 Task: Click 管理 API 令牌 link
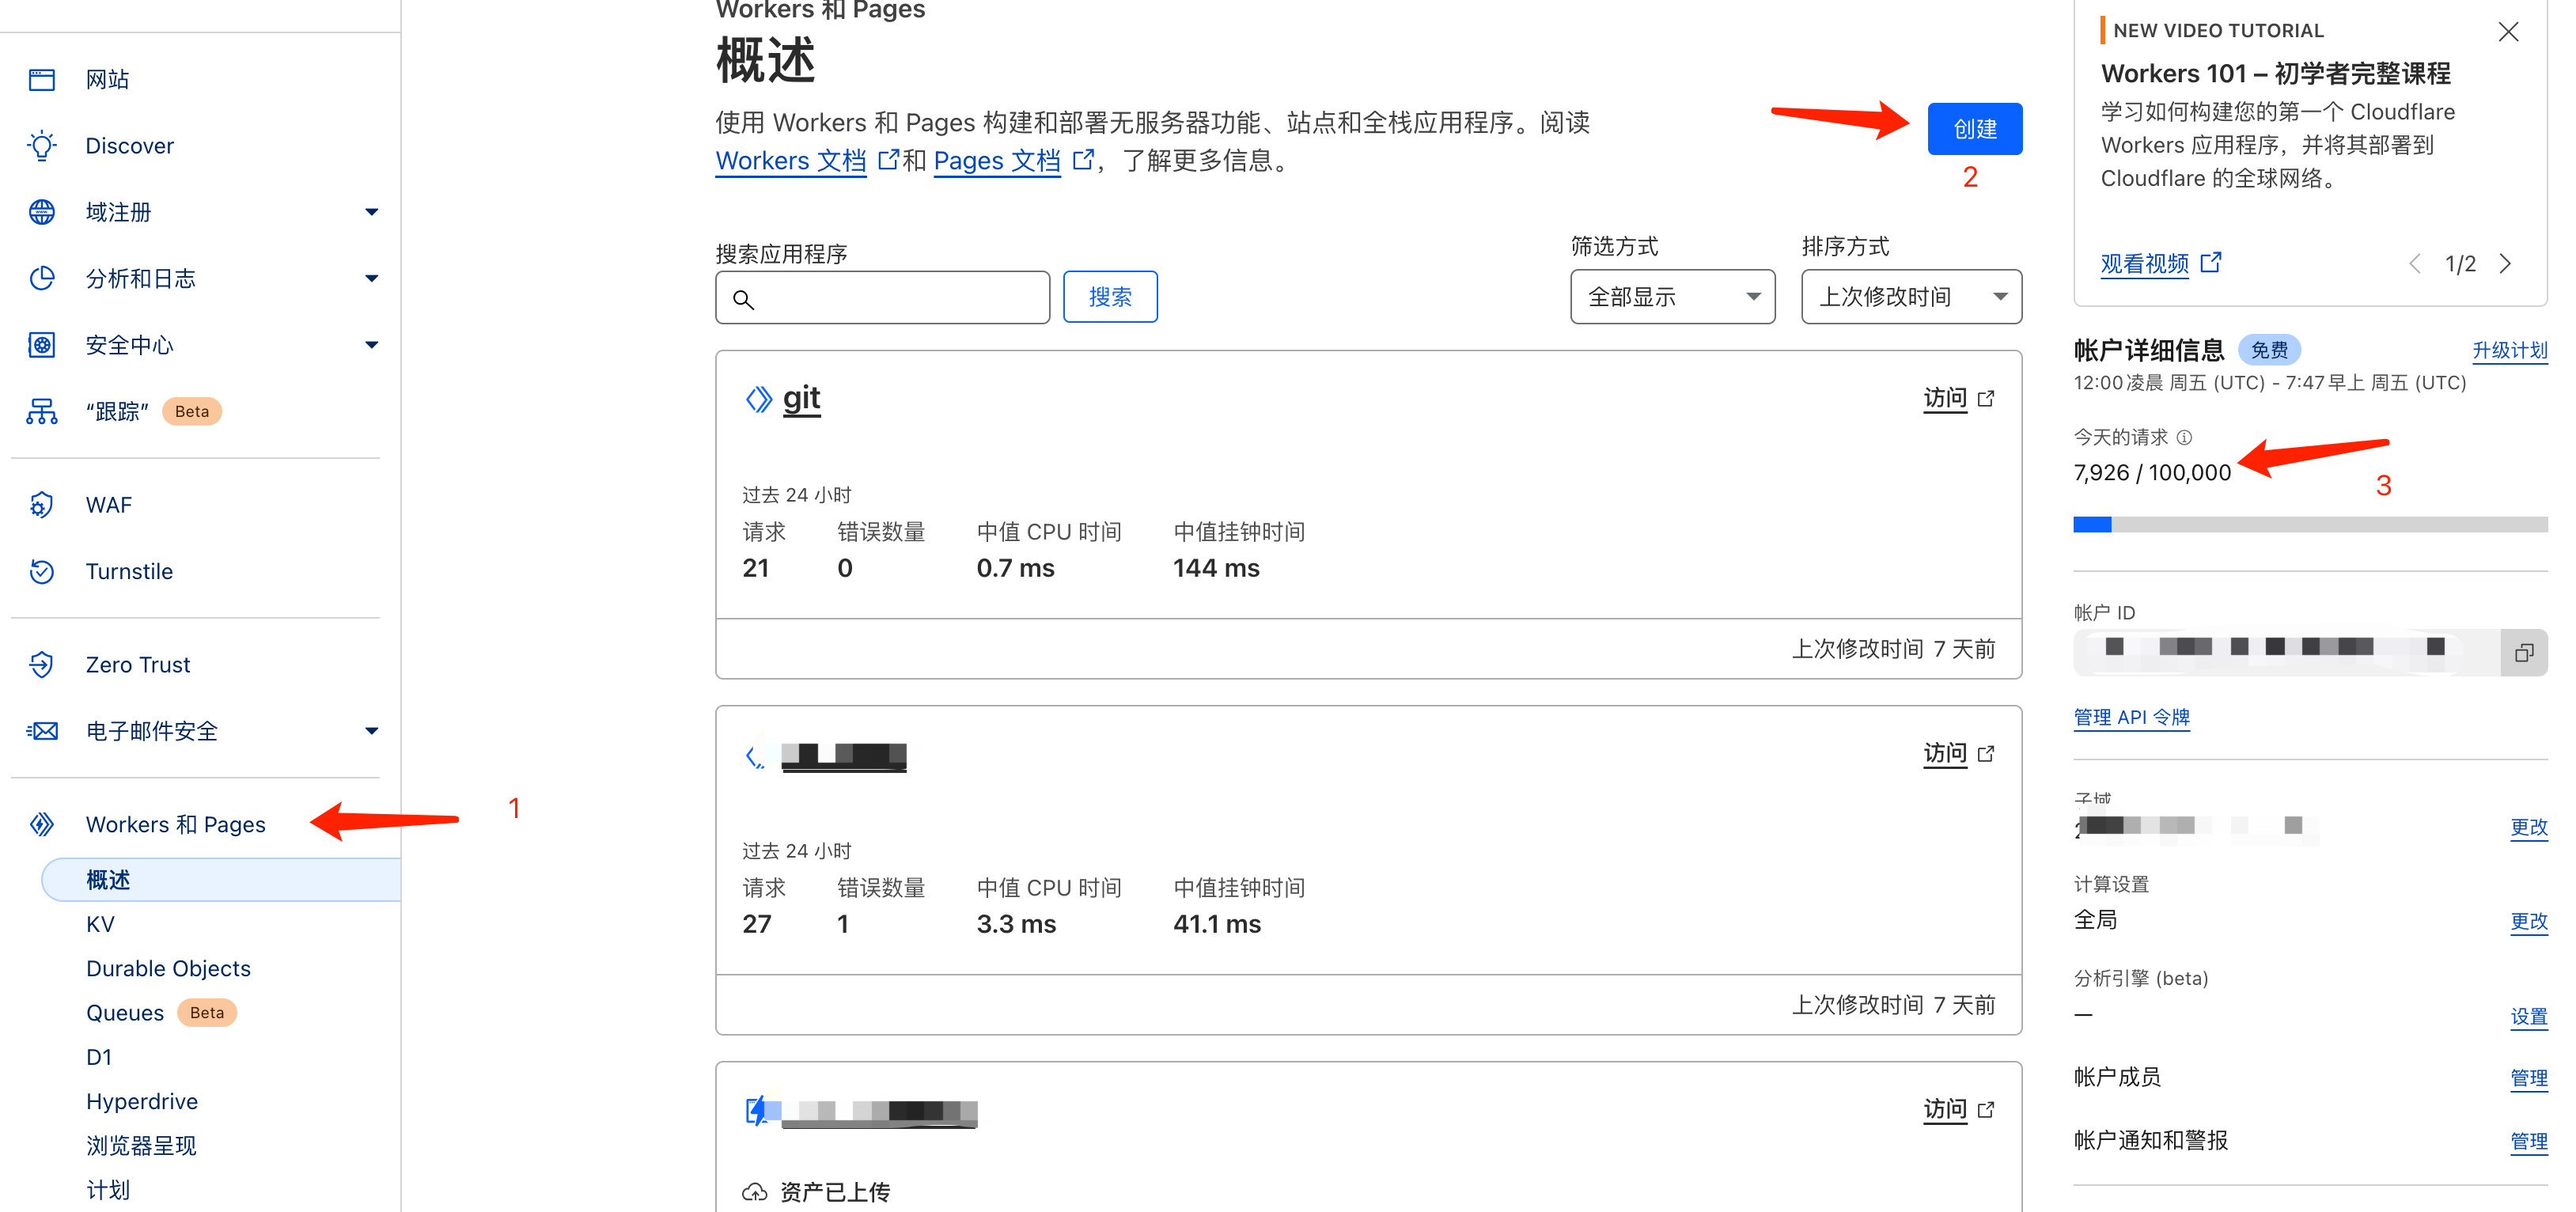click(x=2132, y=717)
